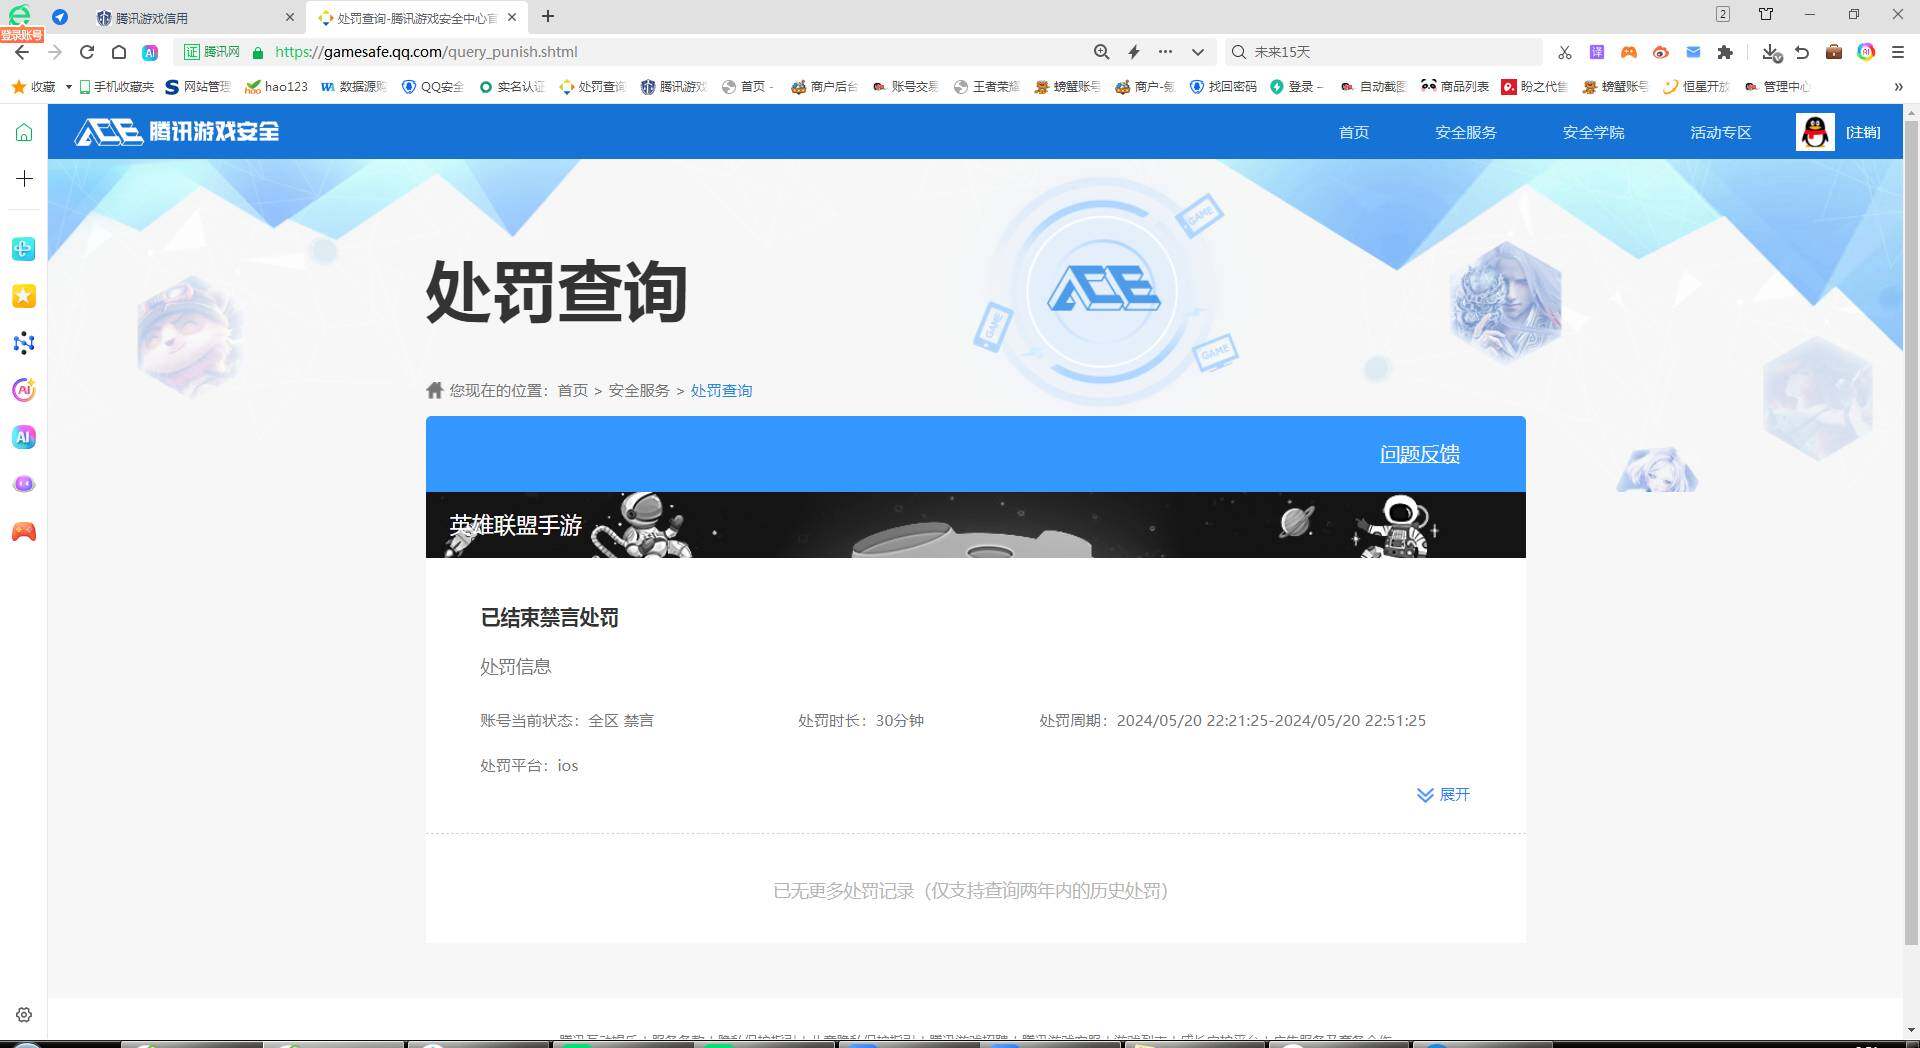This screenshot has height=1048, width=1920.
Task: Click the QQ penguin avatar
Action: pos(1814,132)
